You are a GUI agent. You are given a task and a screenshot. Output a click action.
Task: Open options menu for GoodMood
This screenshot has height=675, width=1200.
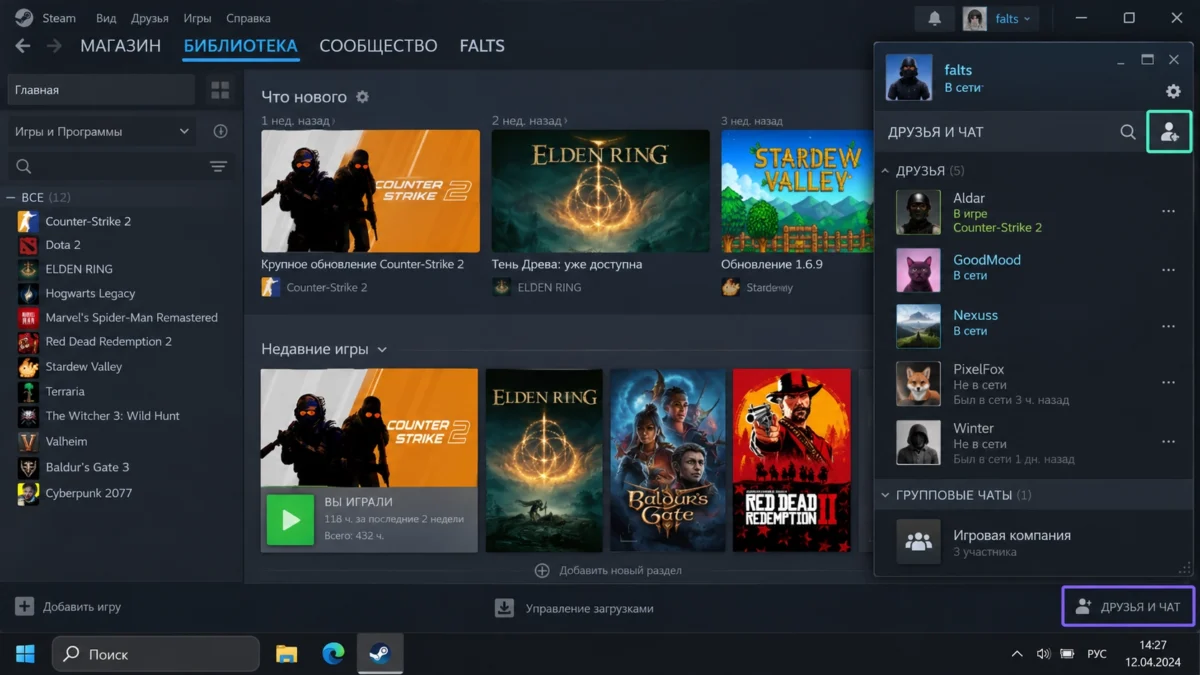[1168, 270]
